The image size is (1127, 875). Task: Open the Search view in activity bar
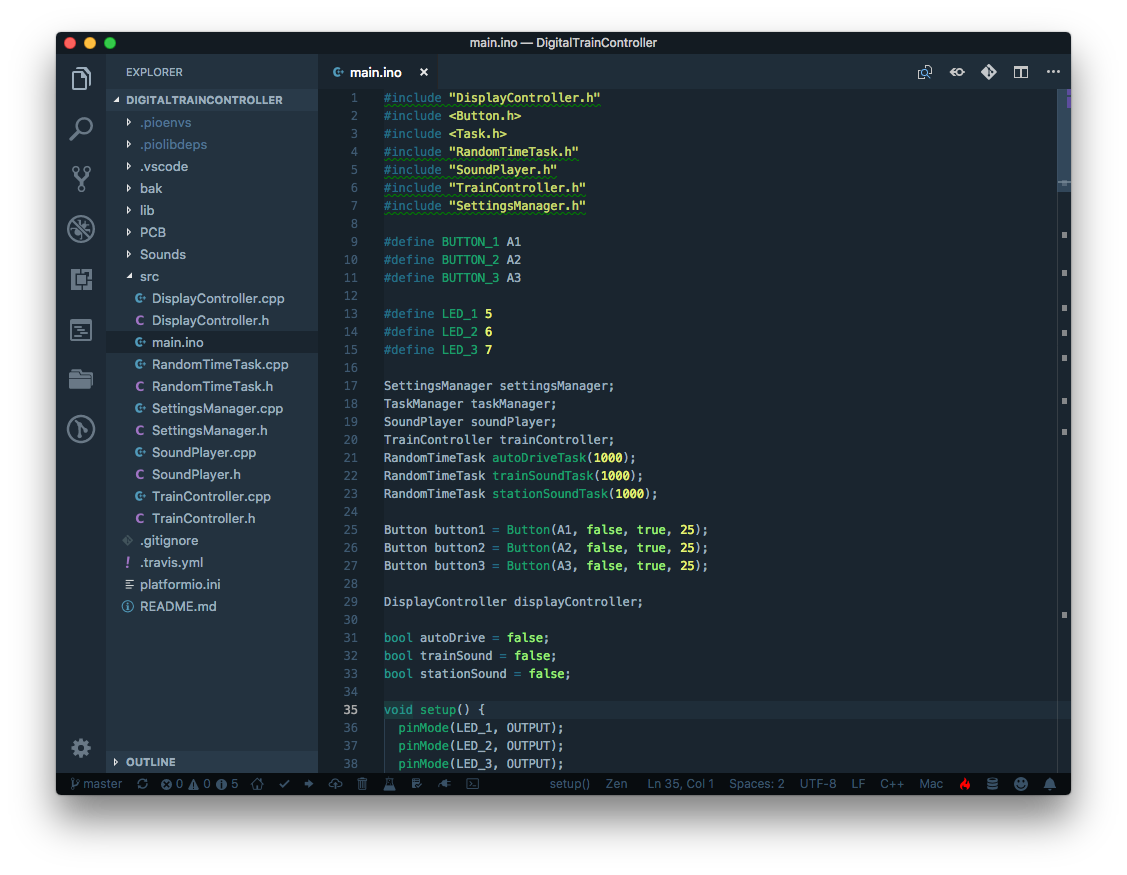[81, 129]
